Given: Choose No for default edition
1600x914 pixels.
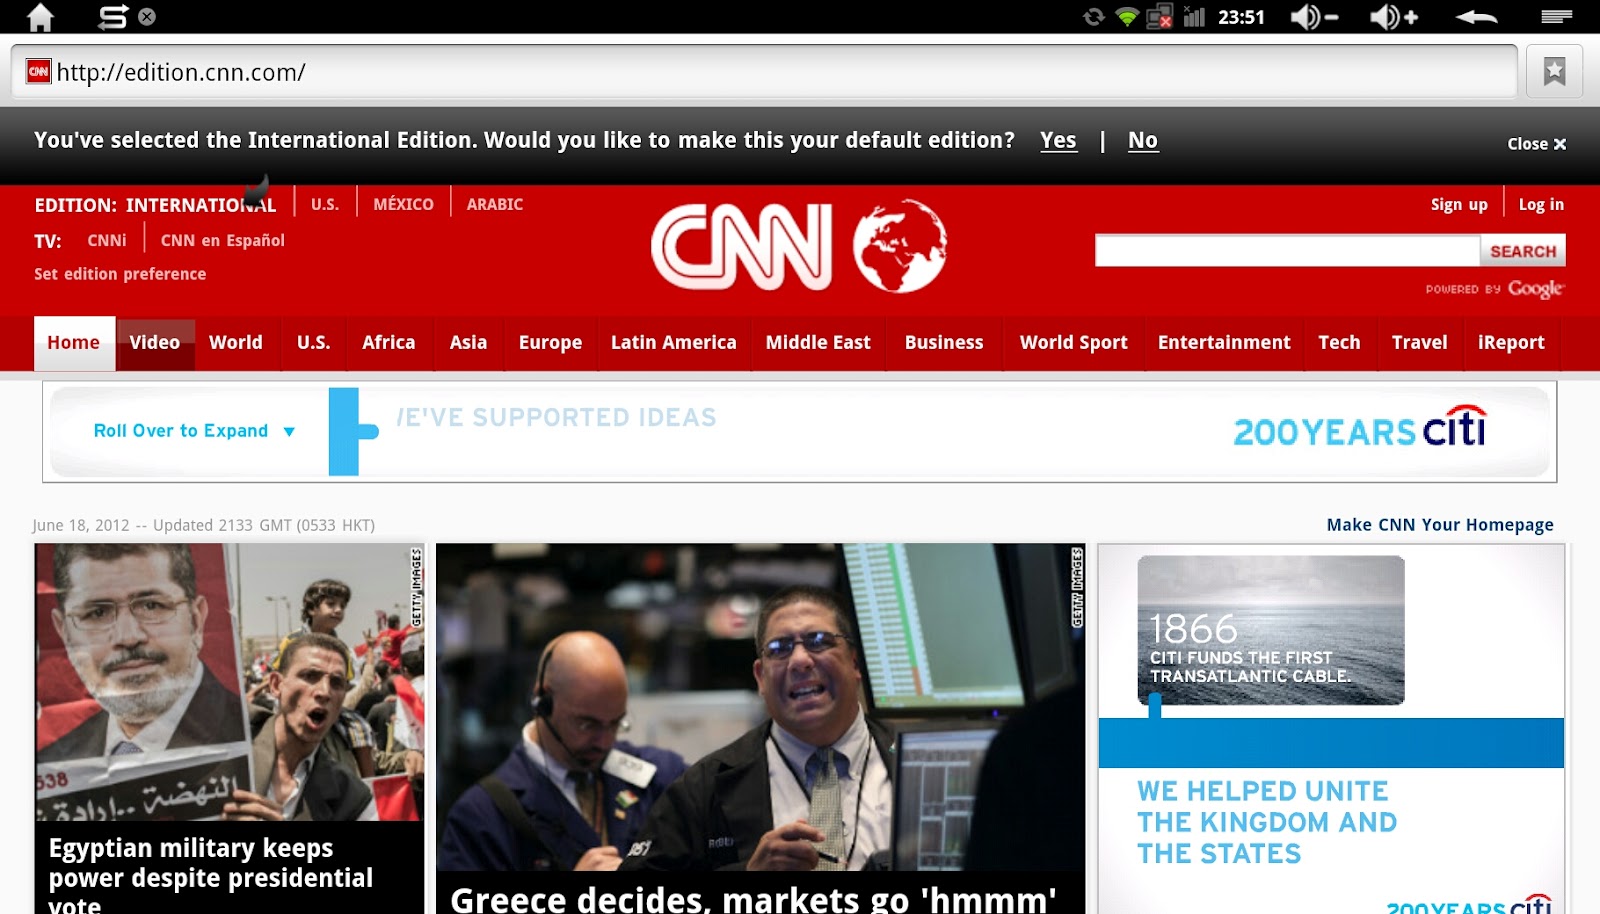Looking at the screenshot, I should tap(1143, 141).
